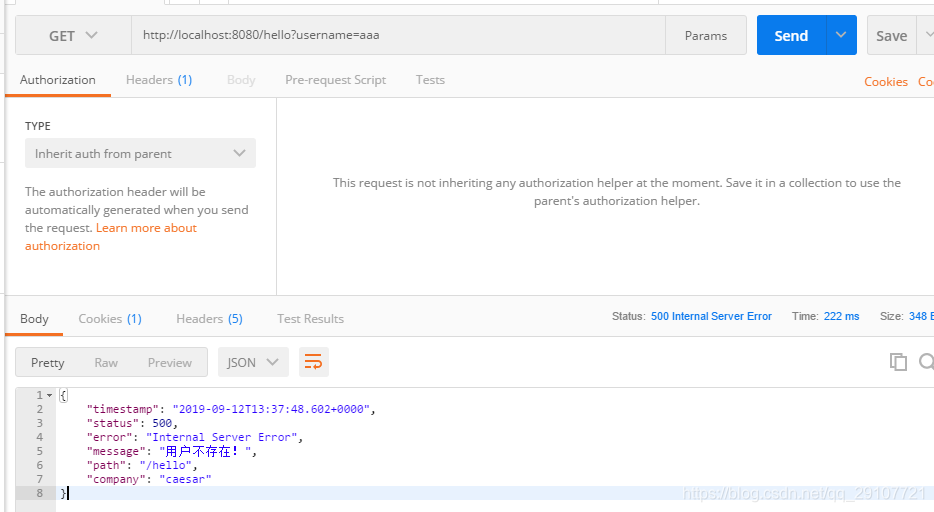Expand the Inherit auth from parent dropdown
The width and height of the screenshot is (934, 512).
(x=141, y=154)
